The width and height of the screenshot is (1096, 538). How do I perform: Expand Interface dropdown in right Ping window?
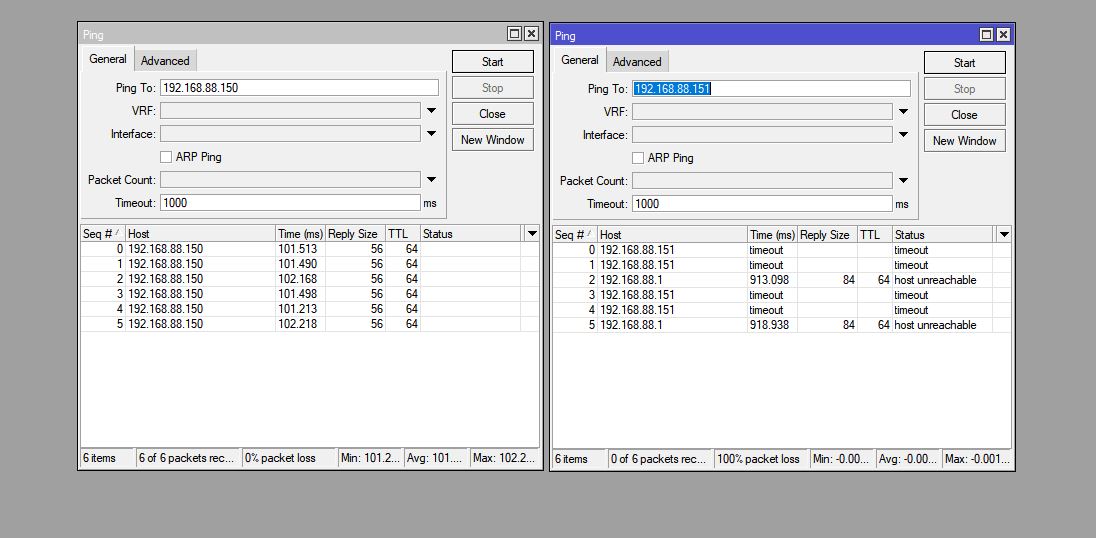(x=903, y=135)
